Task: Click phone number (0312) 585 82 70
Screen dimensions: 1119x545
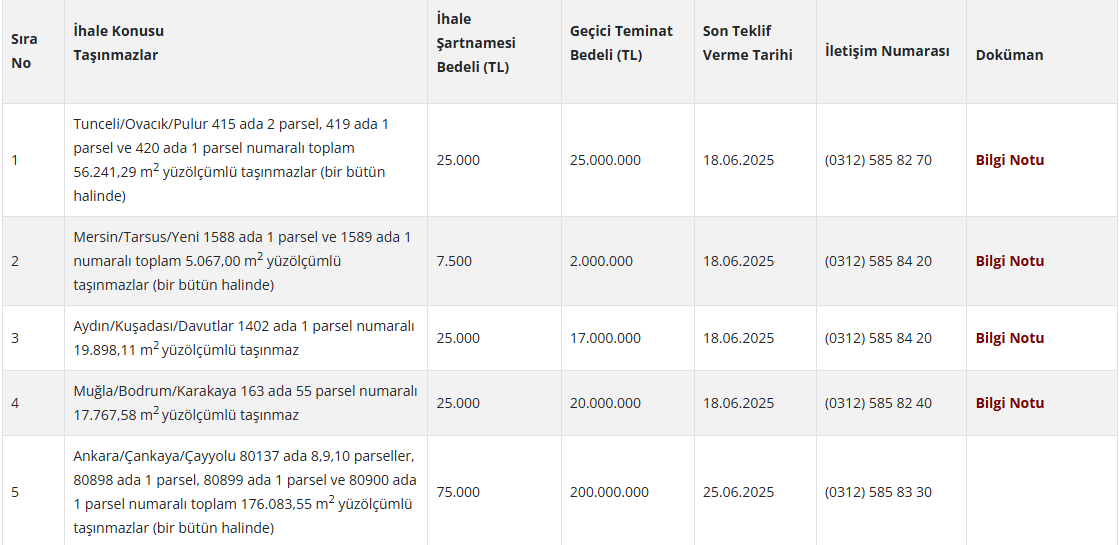Action: point(877,160)
